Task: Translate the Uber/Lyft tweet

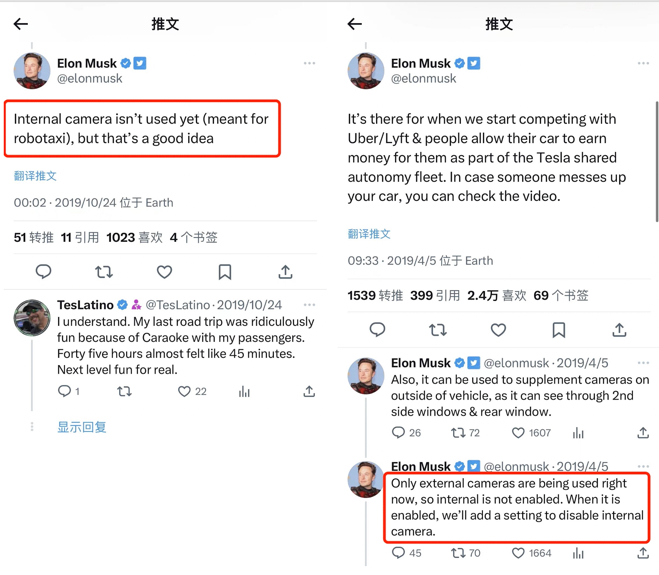Action: pyautogui.click(x=369, y=234)
